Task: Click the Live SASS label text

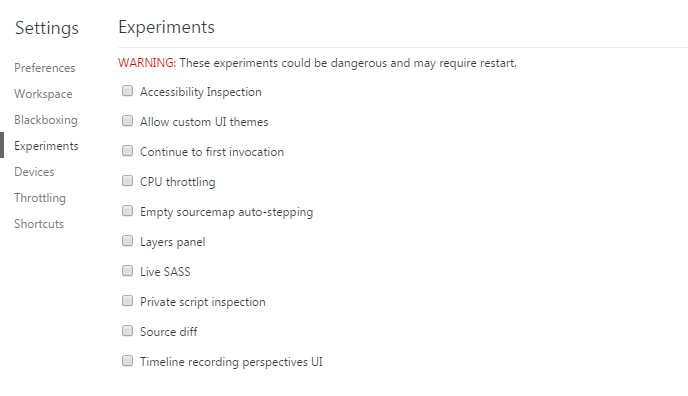Action: pyautogui.click(x=165, y=272)
